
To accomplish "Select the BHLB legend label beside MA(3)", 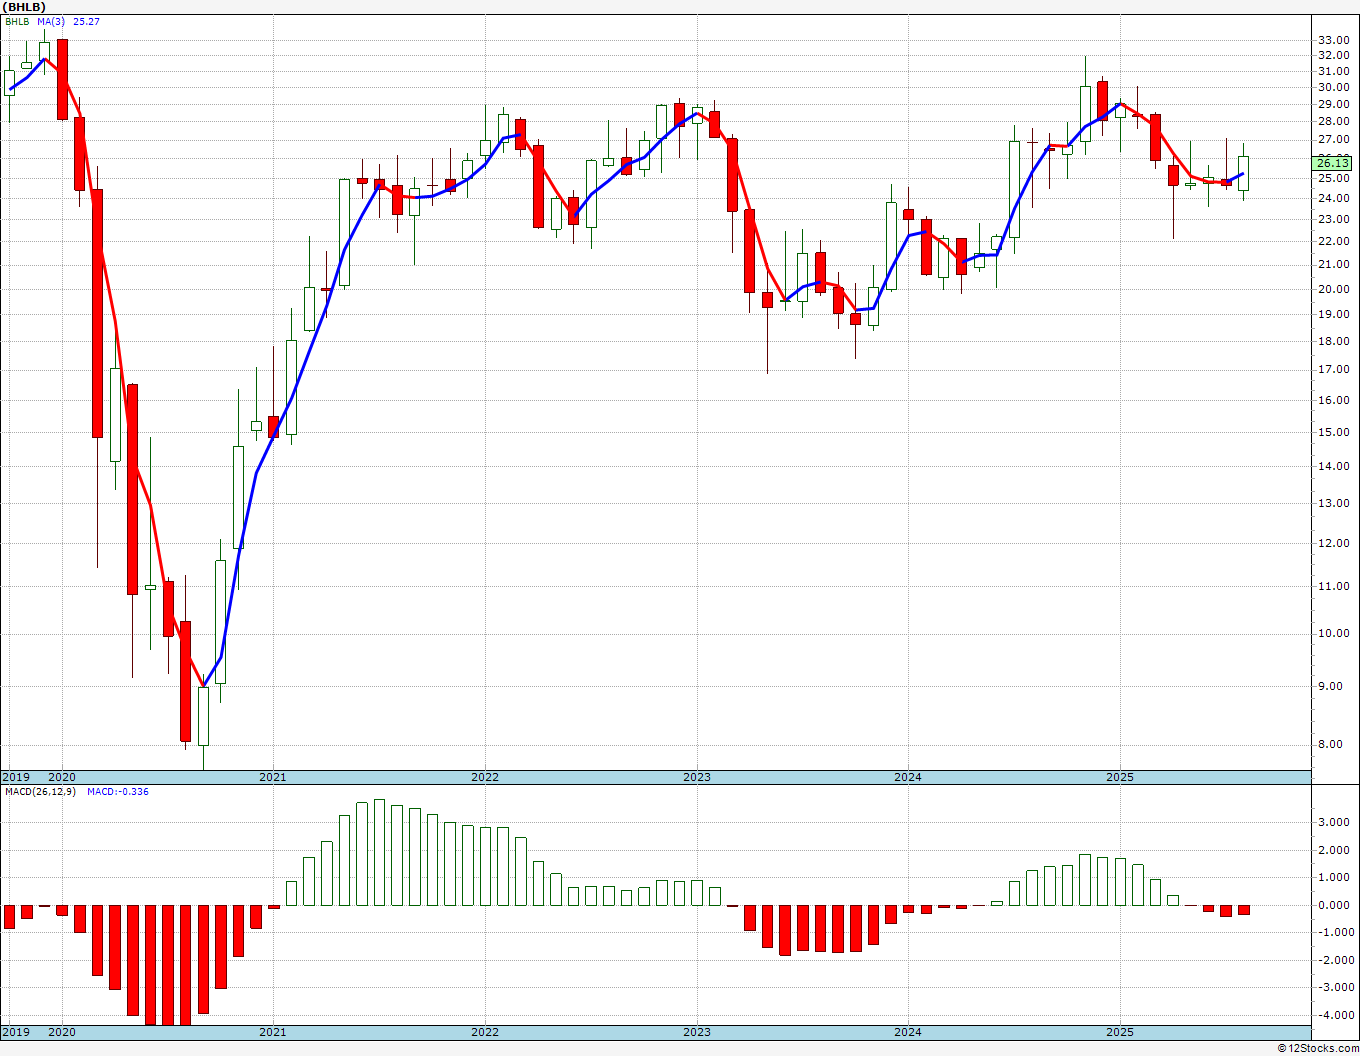I will coord(17,21).
